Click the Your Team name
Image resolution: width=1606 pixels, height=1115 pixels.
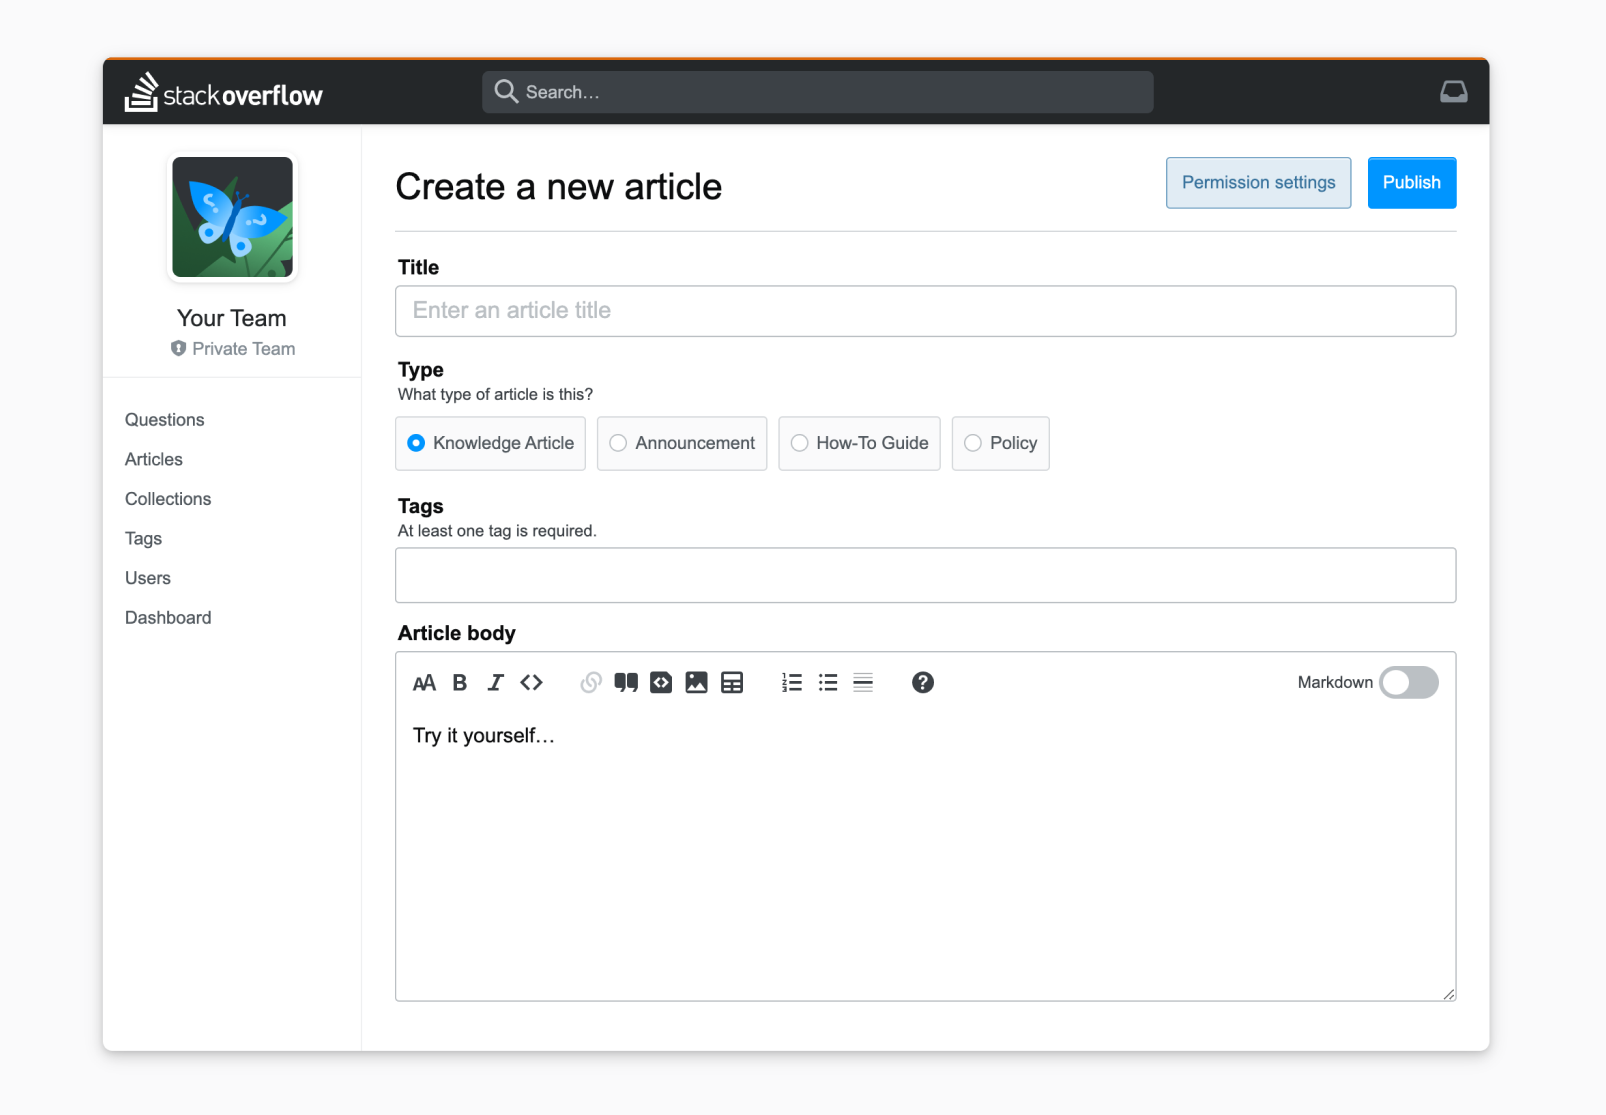232,318
